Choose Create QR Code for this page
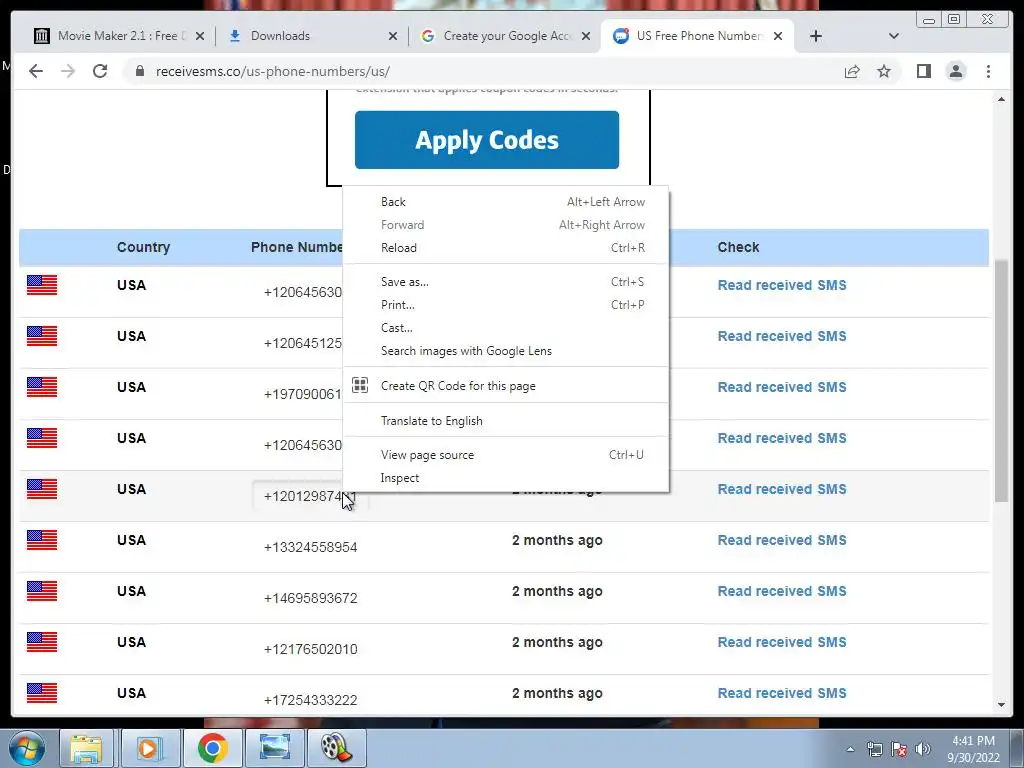The height and width of the screenshot is (768, 1024). click(x=505, y=385)
